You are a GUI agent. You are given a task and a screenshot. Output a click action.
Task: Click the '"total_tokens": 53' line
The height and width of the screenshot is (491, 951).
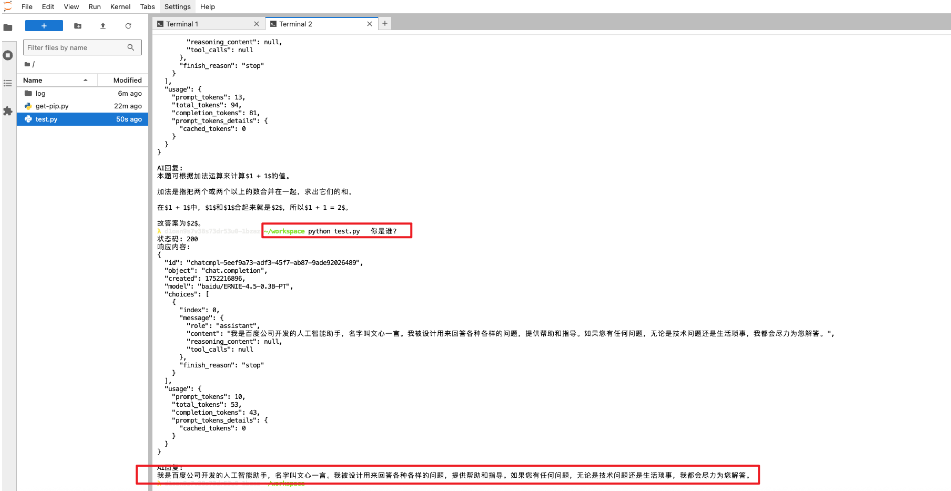[x=206, y=404]
